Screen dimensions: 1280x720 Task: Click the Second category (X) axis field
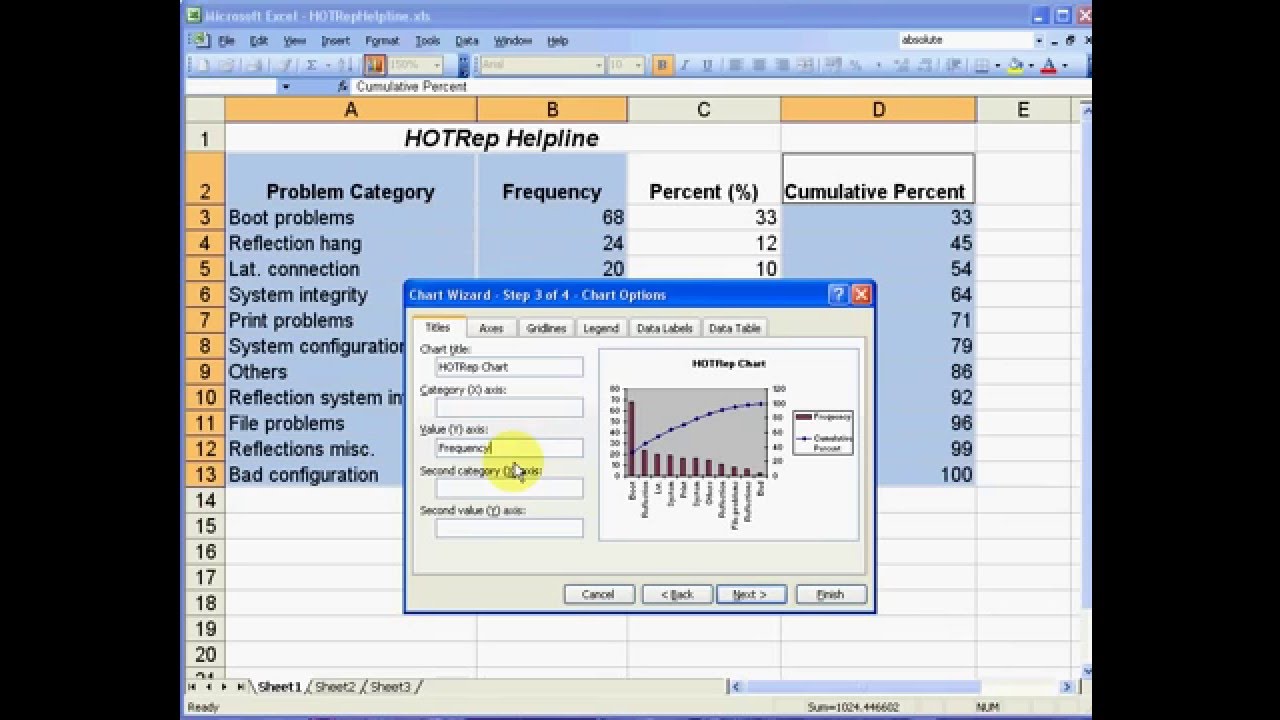509,488
